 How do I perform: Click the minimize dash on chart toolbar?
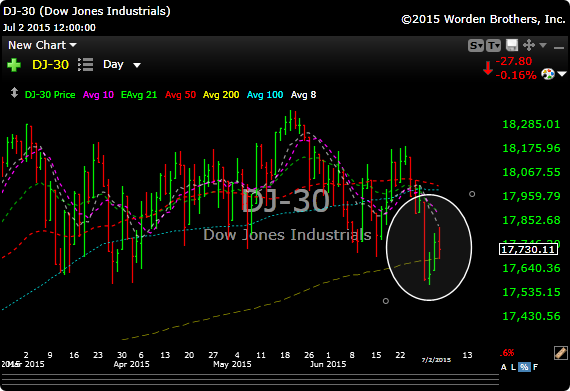559,47
